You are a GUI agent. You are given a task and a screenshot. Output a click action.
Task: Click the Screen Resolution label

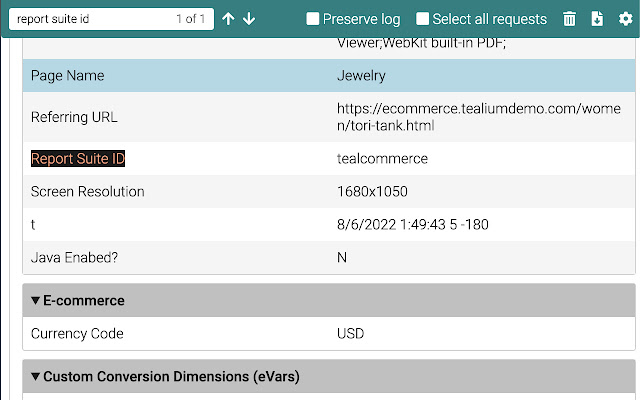point(88,192)
